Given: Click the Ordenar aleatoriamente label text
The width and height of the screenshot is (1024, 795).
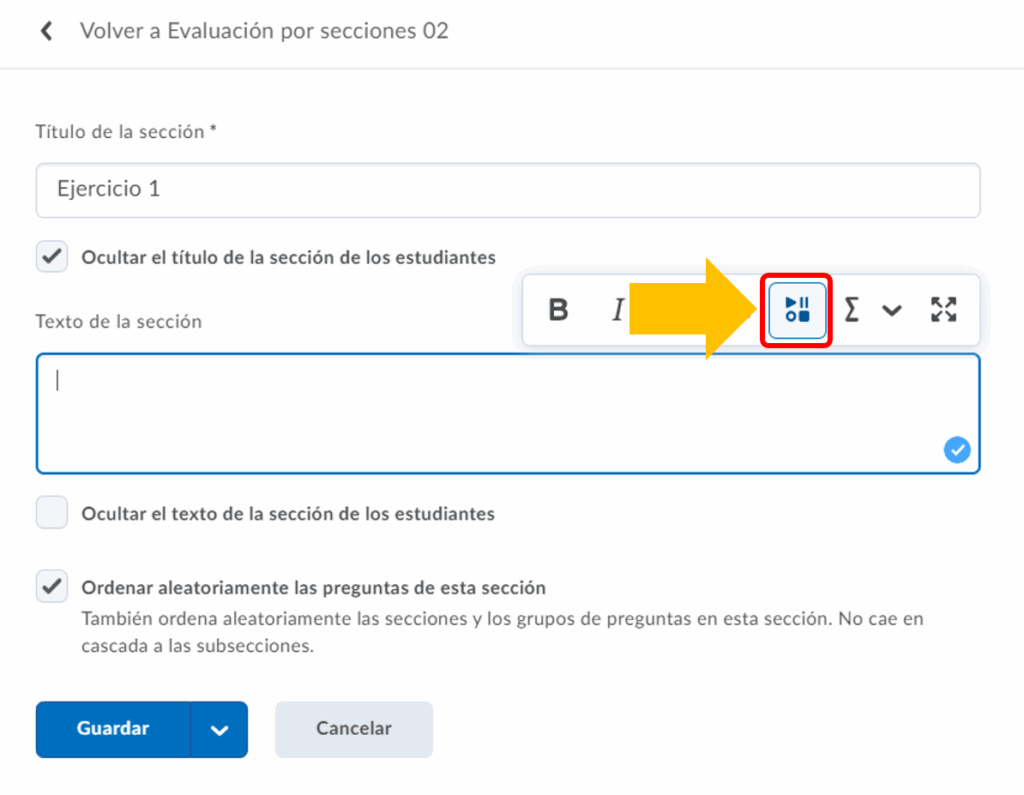Looking at the screenshot, I should pos(313,587).
